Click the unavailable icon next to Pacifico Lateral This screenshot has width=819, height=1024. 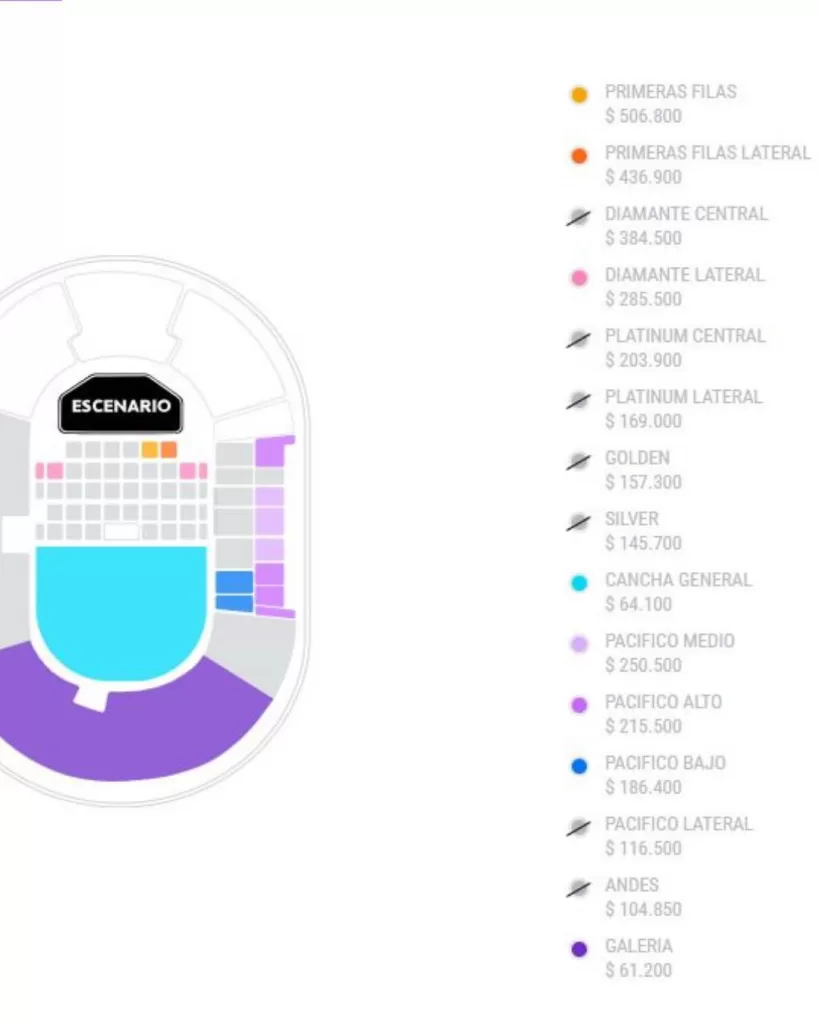point(578,827)
